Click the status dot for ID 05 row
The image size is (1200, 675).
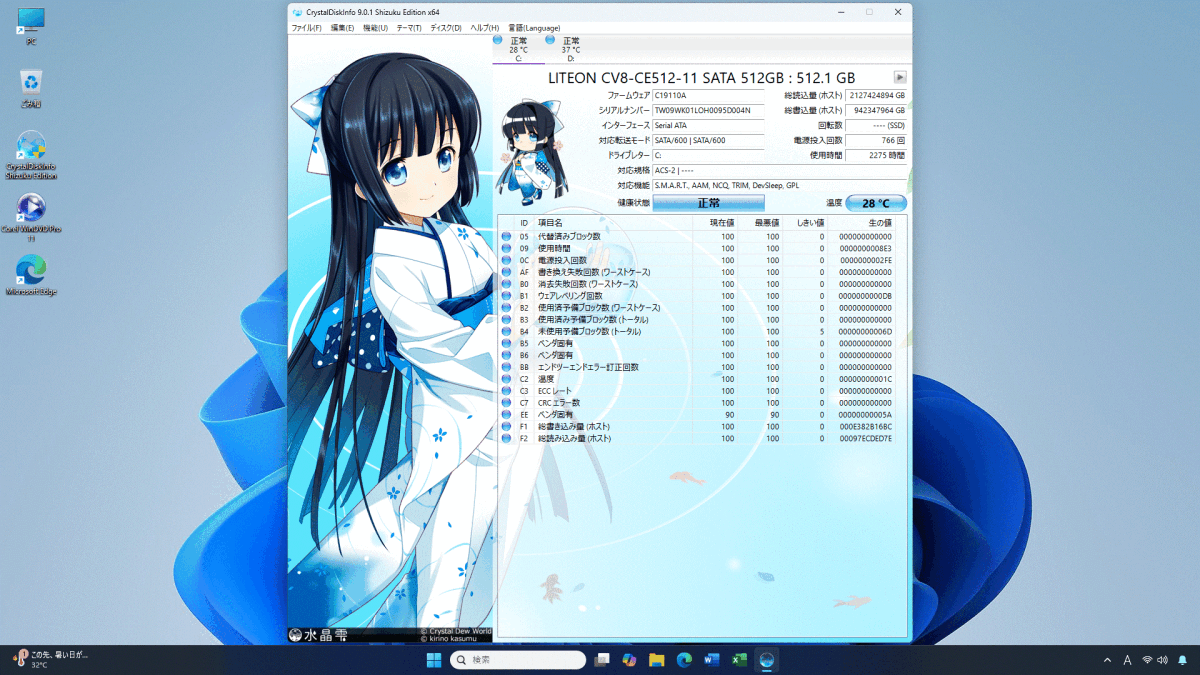[506, 236]
